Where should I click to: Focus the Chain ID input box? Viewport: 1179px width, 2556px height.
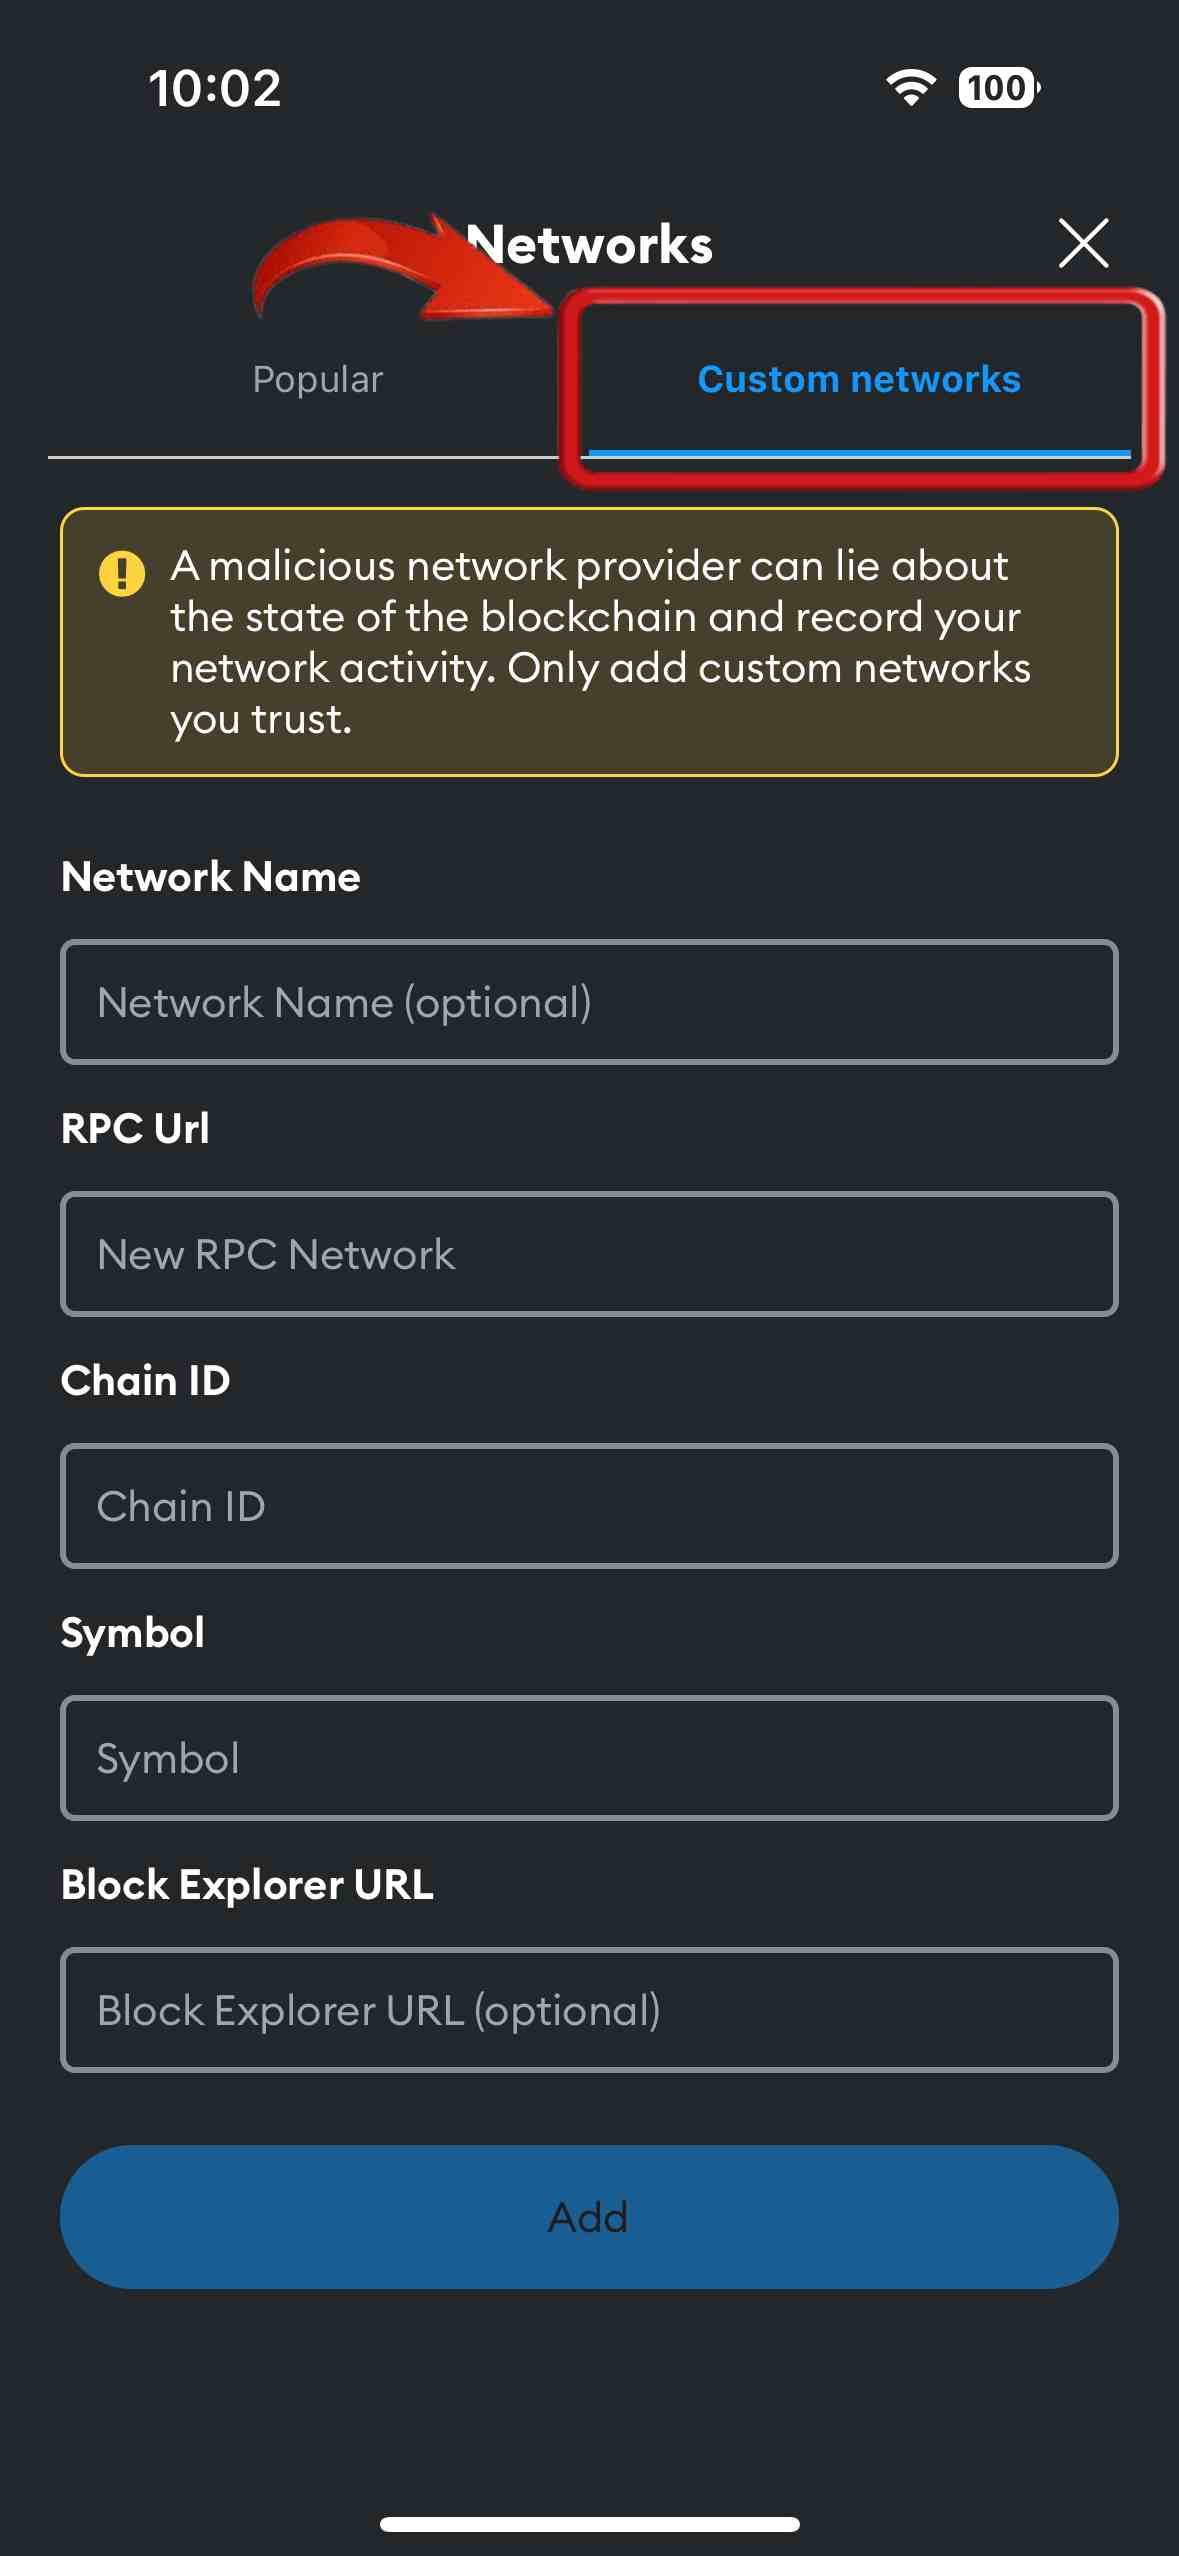pyautogui.click(x=589, y=1506)
